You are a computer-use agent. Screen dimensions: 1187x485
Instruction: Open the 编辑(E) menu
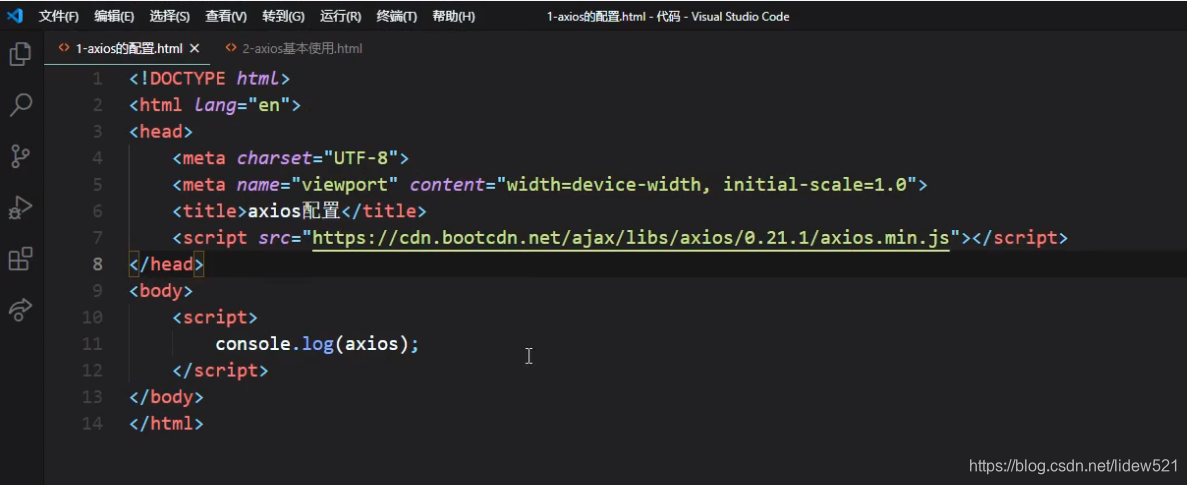[x=114, y=16]
